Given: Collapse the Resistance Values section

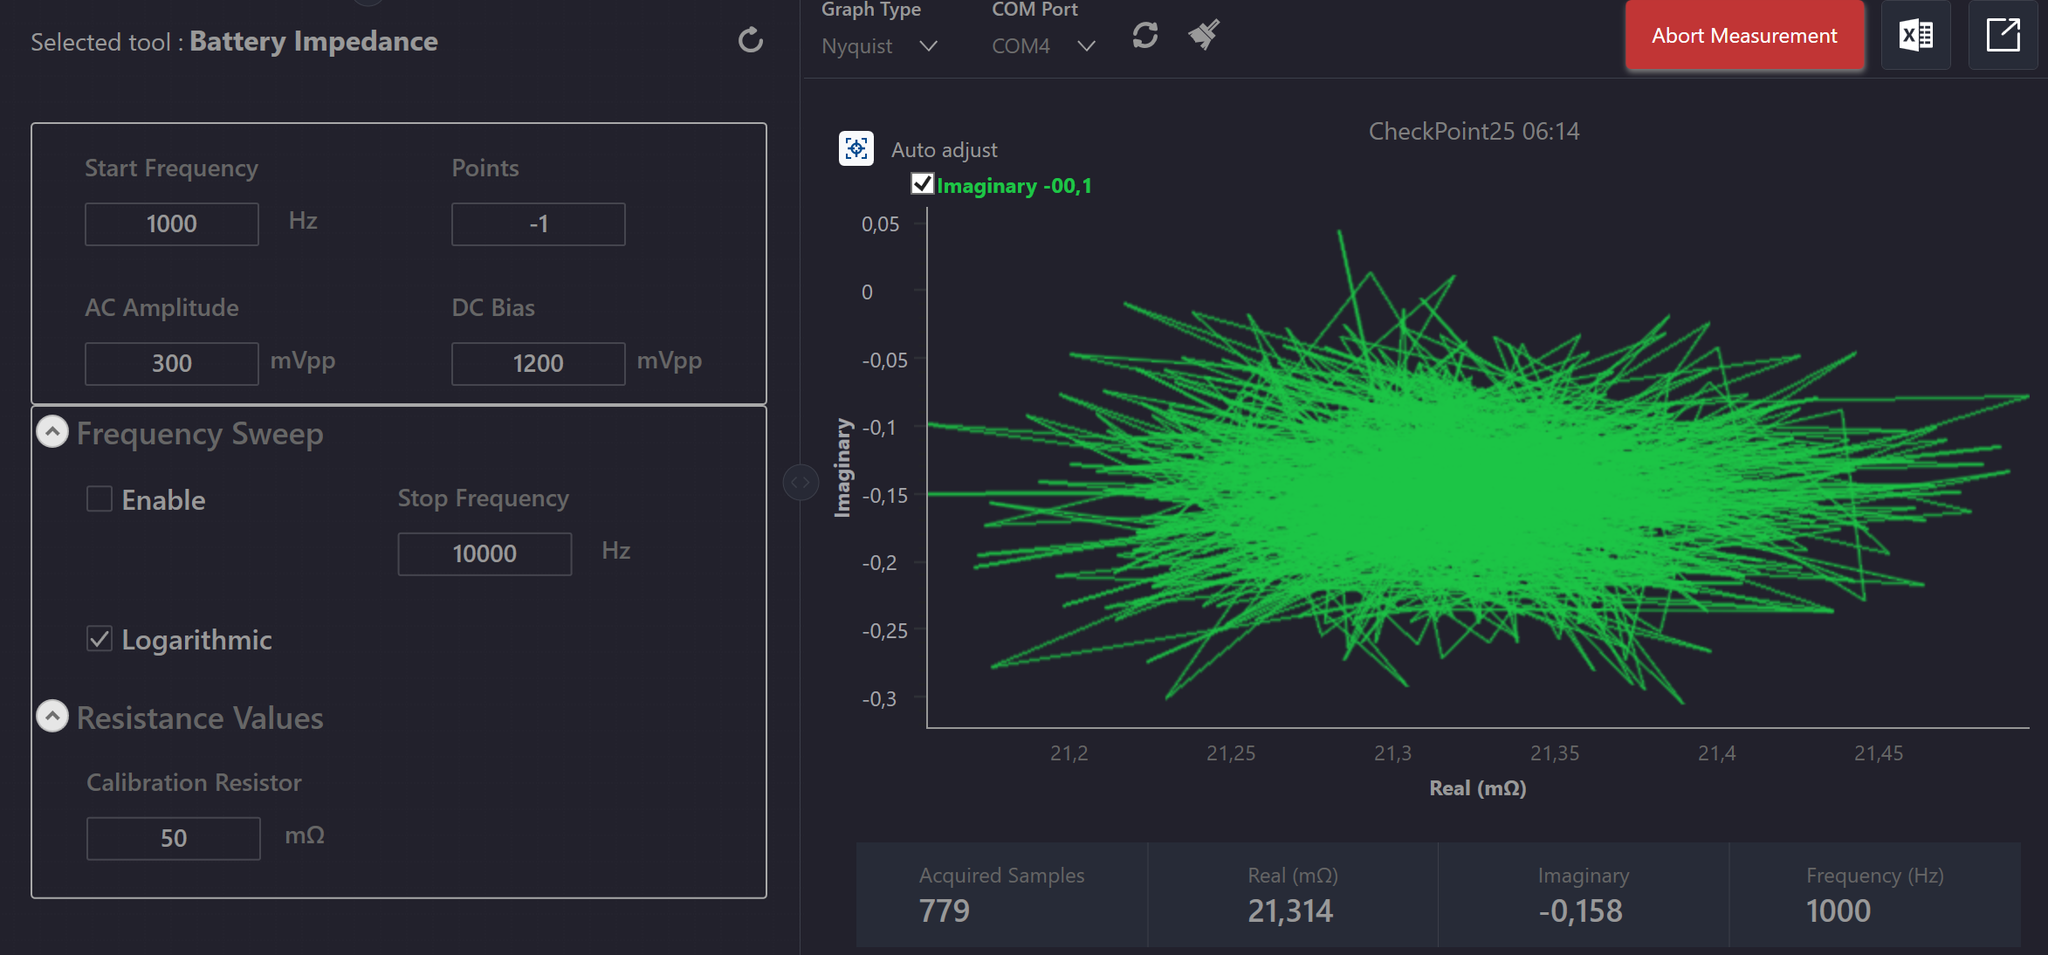Looking at the screenshot, I should [x=52, y=716].
